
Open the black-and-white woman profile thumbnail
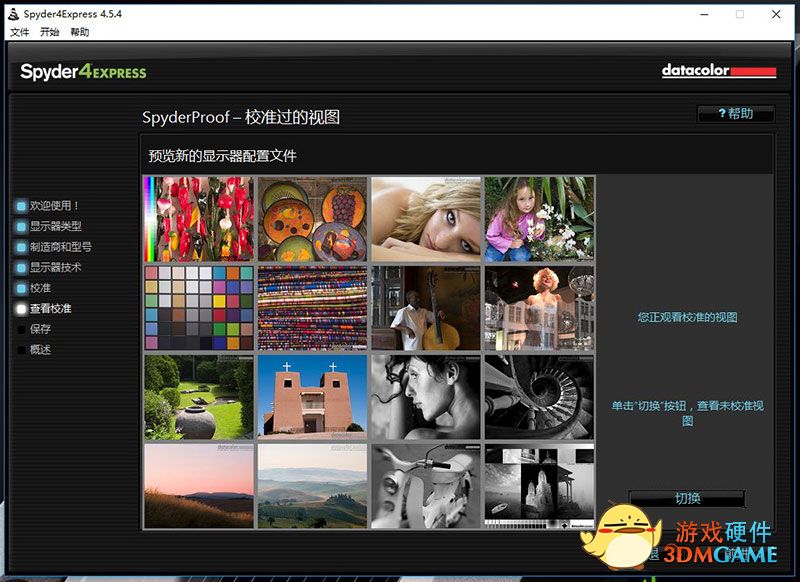point(426,397)
